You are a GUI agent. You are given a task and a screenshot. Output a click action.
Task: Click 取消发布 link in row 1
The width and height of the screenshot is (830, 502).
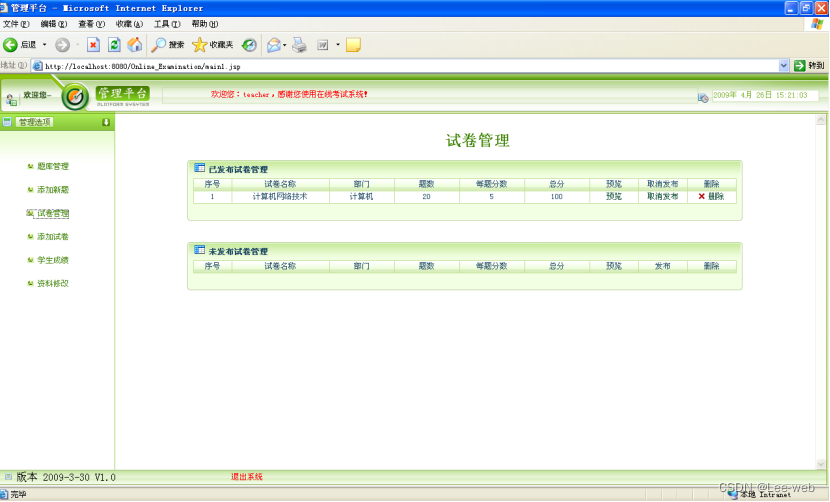[x=662, y=196]
